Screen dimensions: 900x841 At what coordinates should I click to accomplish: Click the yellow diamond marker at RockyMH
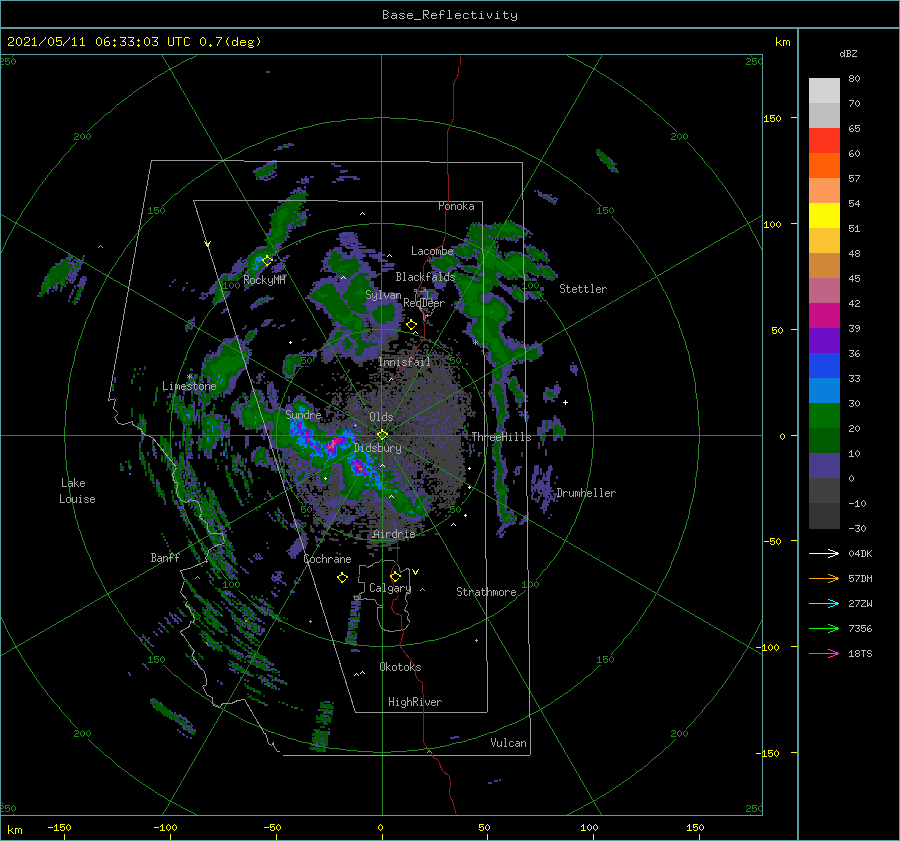(x=267, y=261)
